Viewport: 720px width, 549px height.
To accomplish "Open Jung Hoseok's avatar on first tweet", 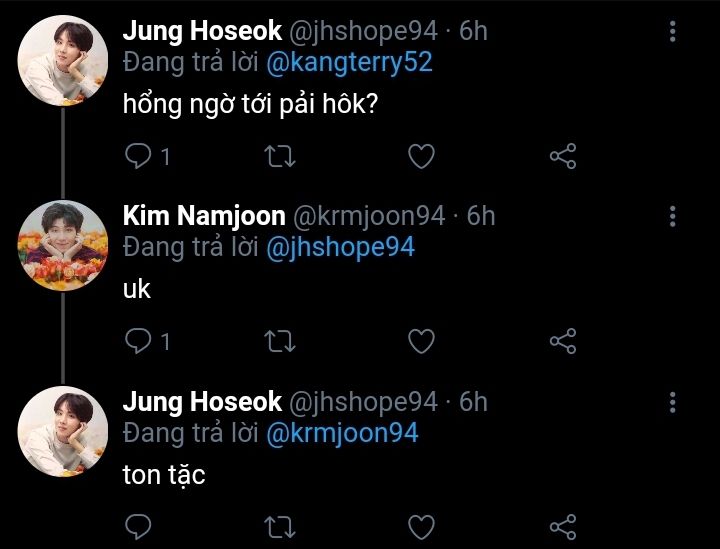I will (65, 61).
